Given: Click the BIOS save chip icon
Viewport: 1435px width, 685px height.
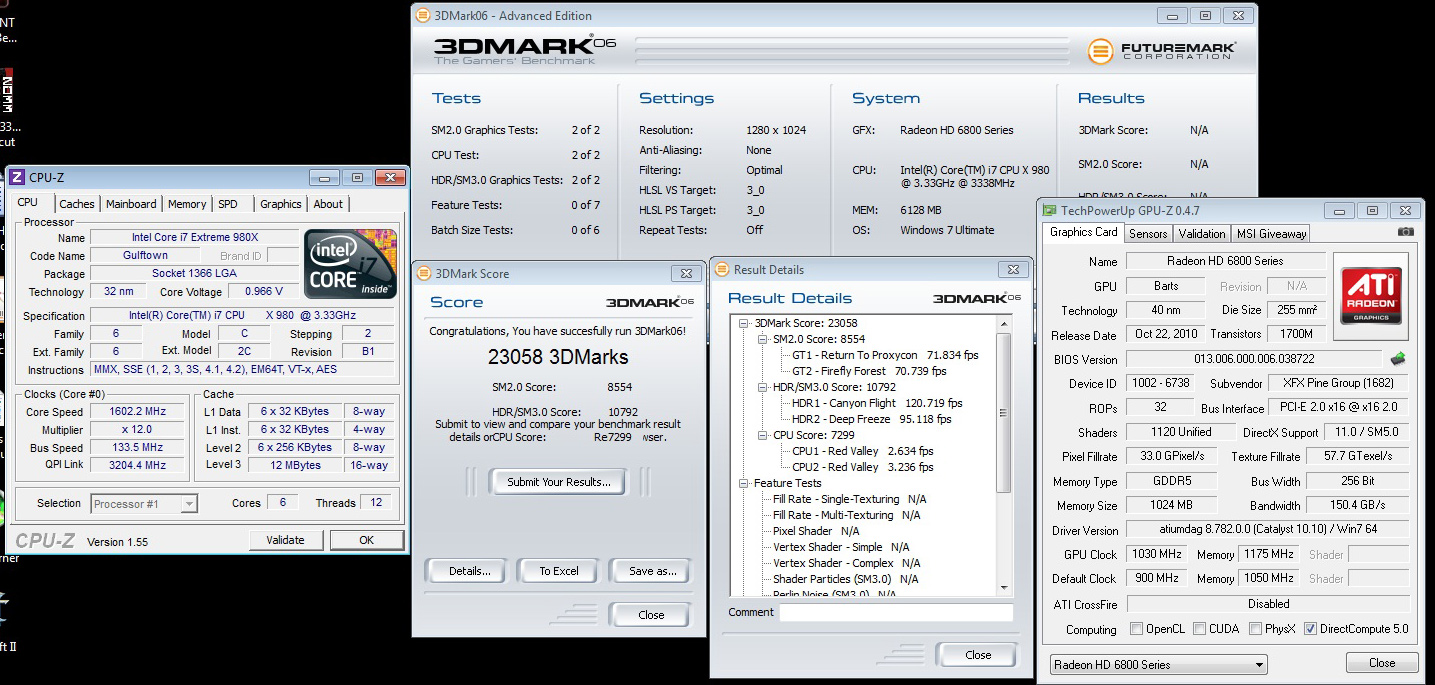Looking at the screenshot, I should click(x=1398, y=359).
